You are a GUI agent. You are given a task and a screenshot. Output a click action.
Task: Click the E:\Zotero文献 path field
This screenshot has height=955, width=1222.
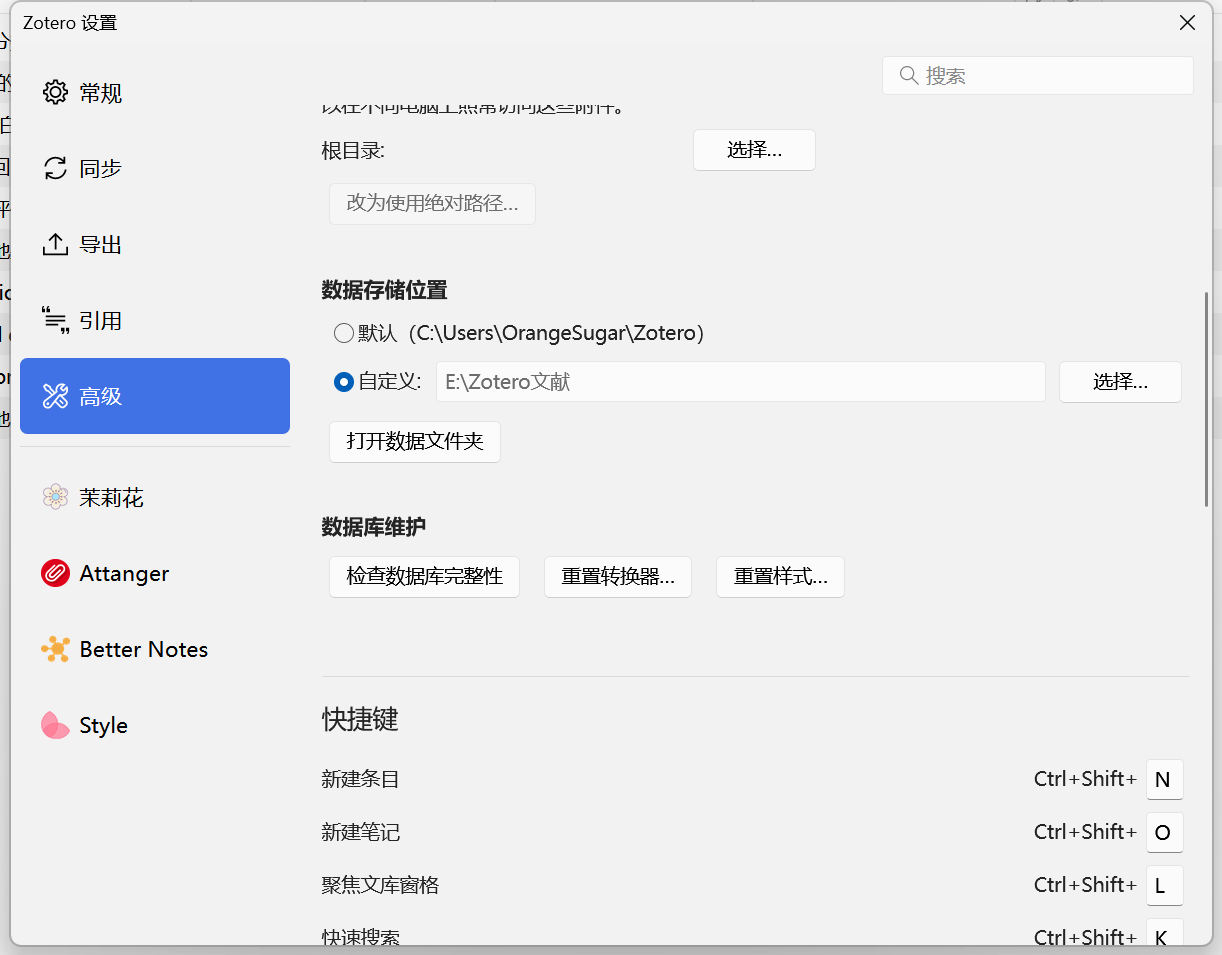click(740, 382)
